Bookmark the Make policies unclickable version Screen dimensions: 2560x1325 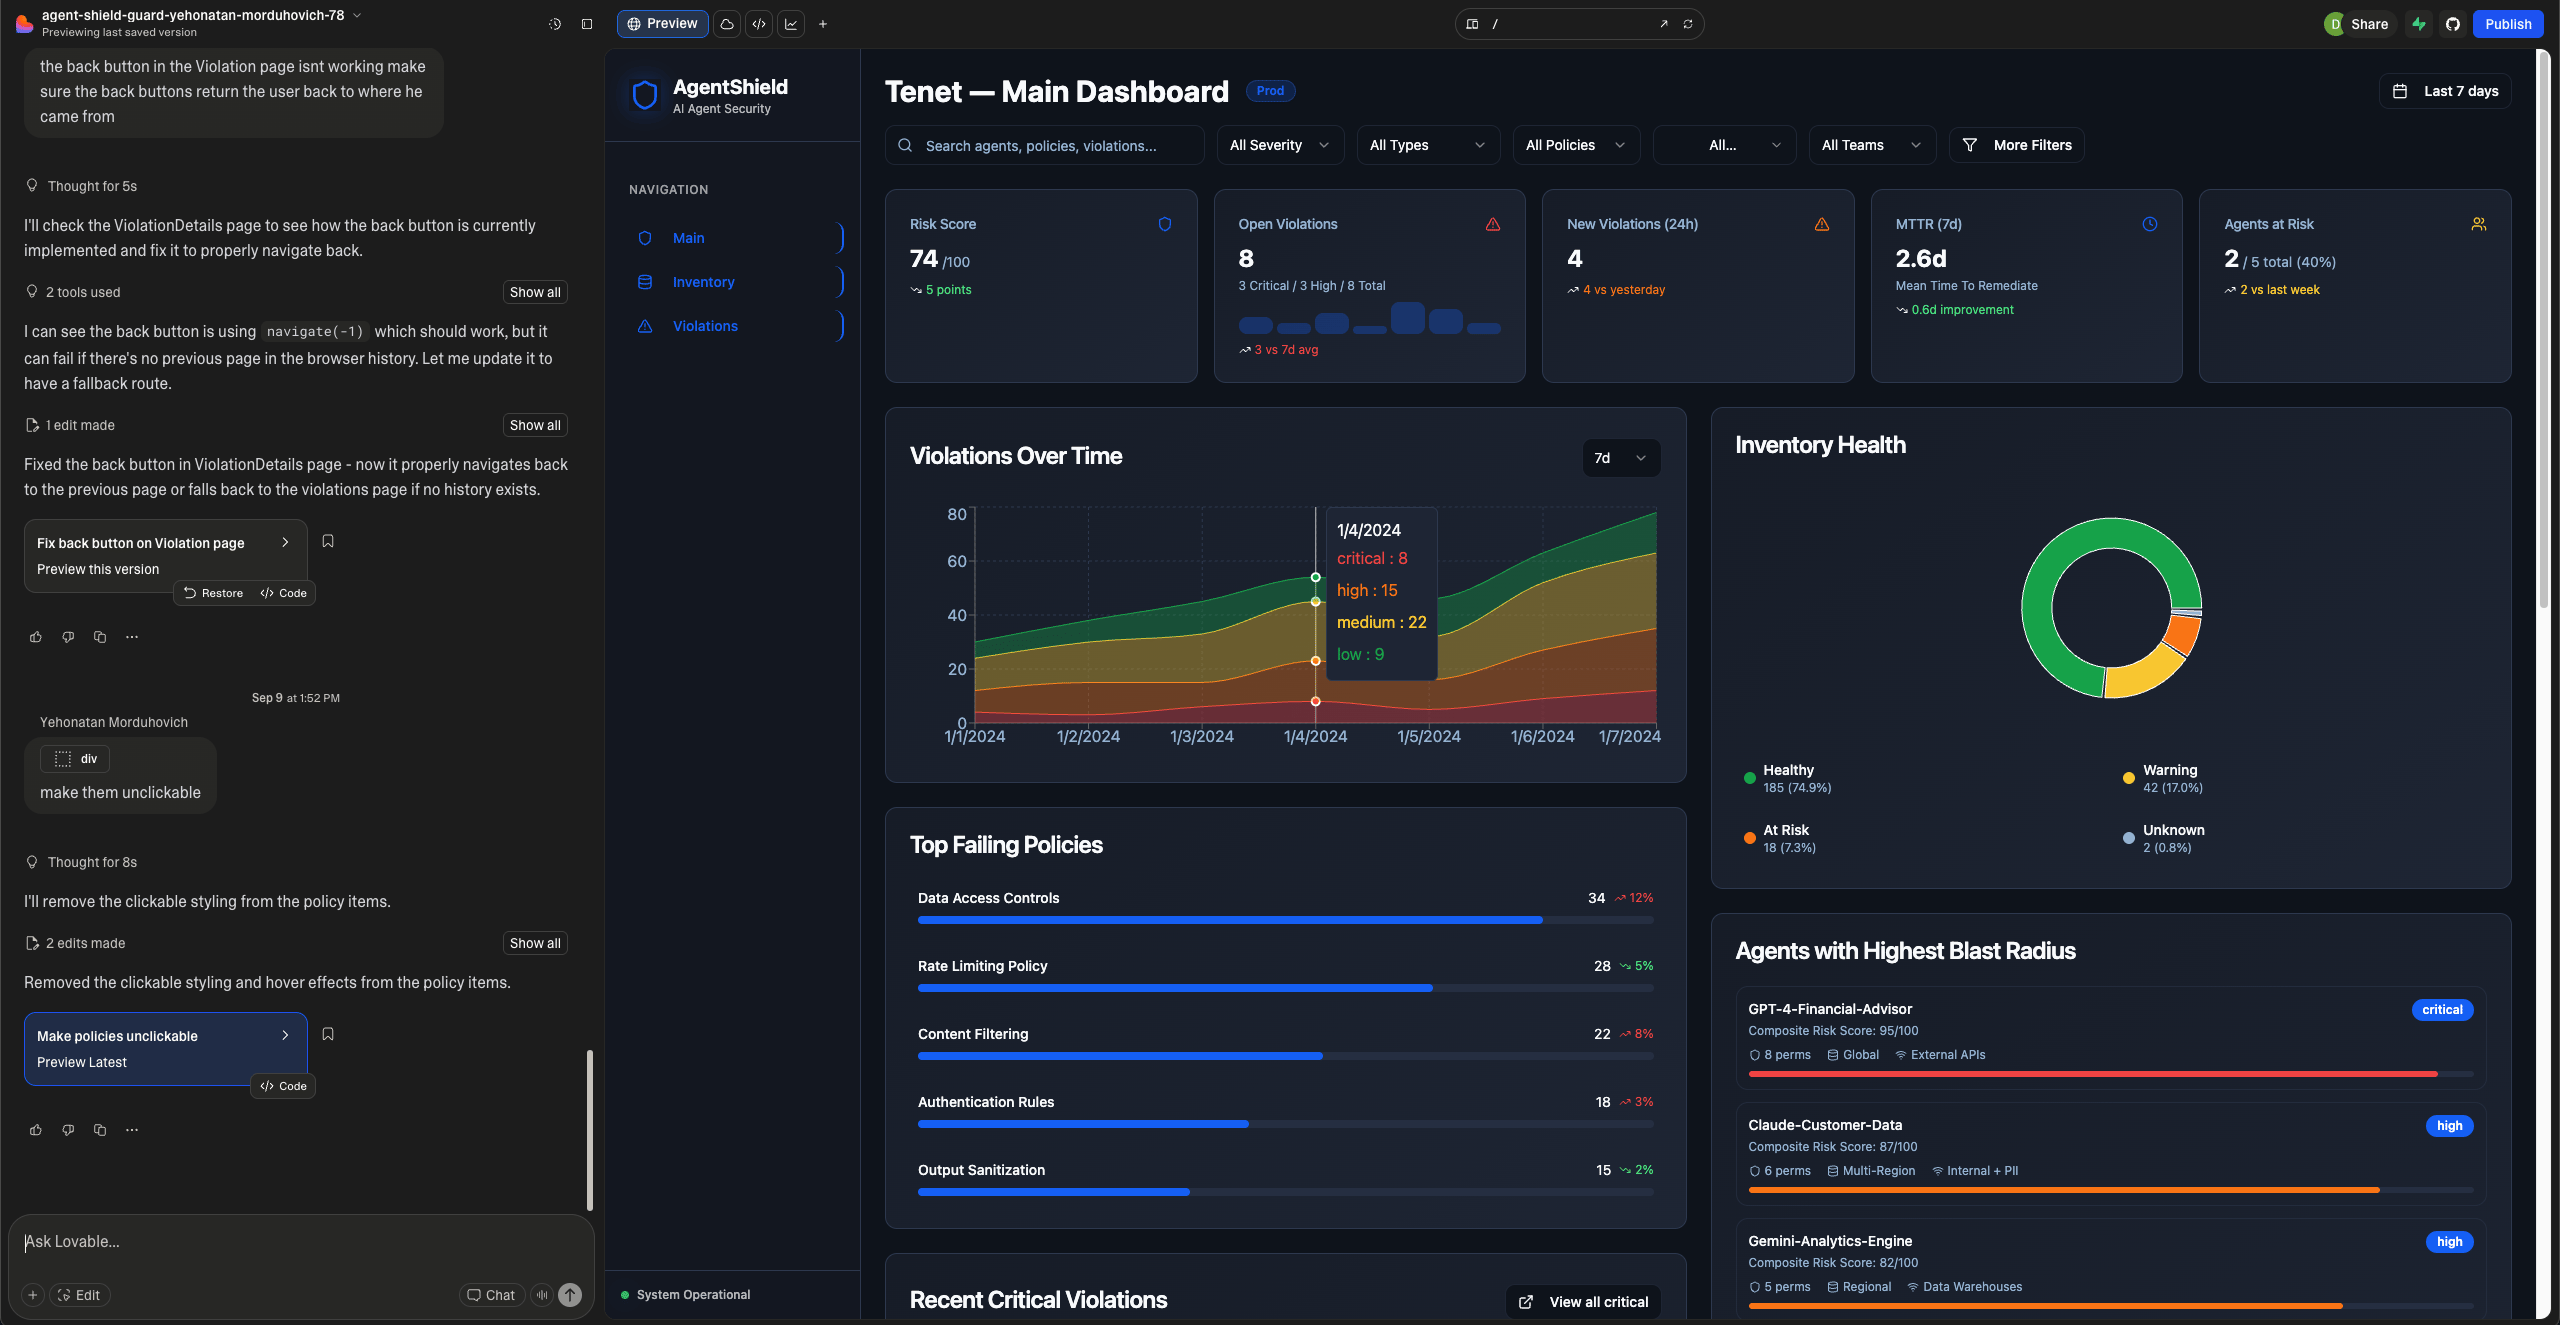(x=328, y=1034)
